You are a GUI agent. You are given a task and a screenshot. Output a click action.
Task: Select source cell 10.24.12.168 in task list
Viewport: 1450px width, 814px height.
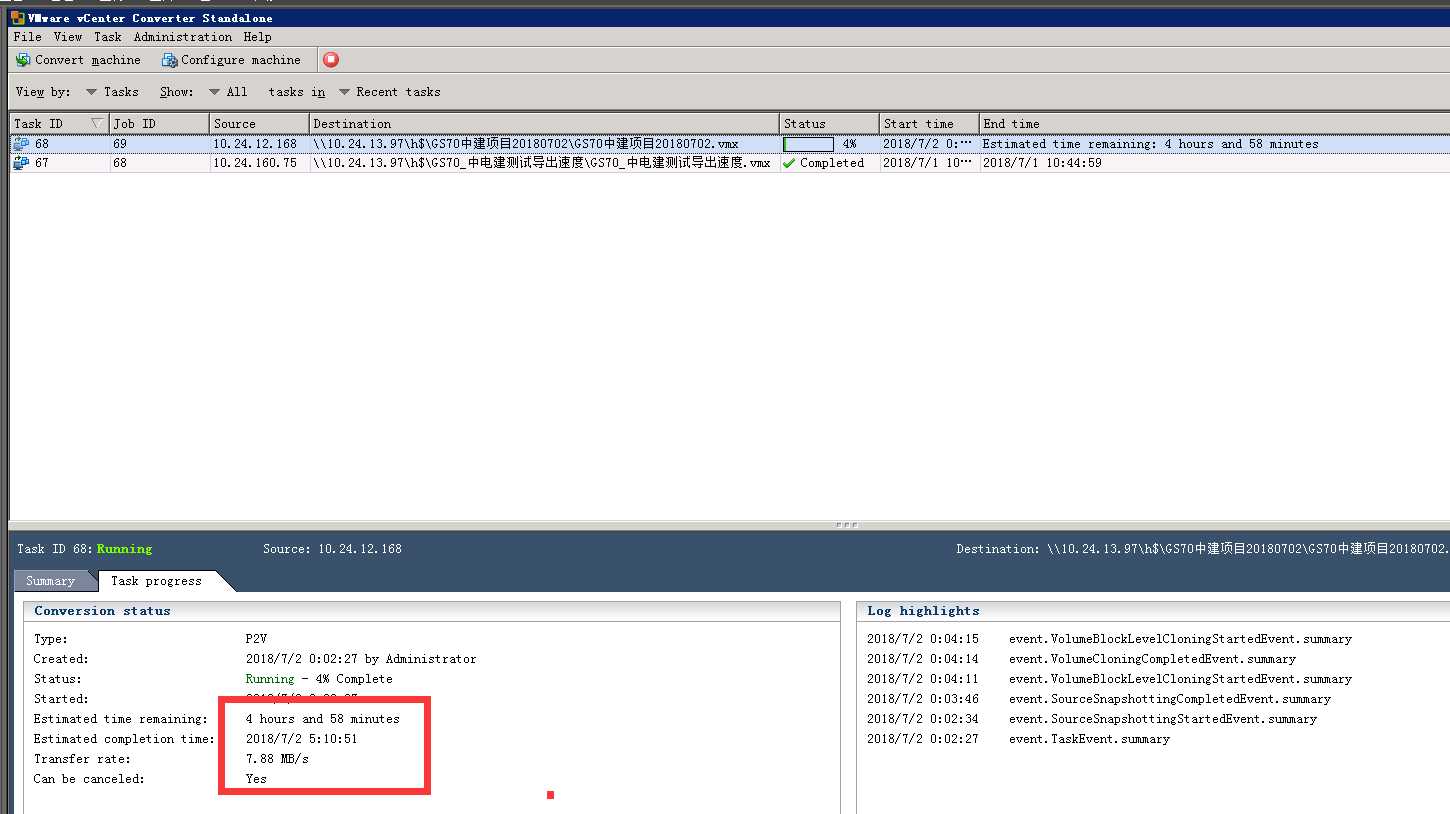click(255, 144)
